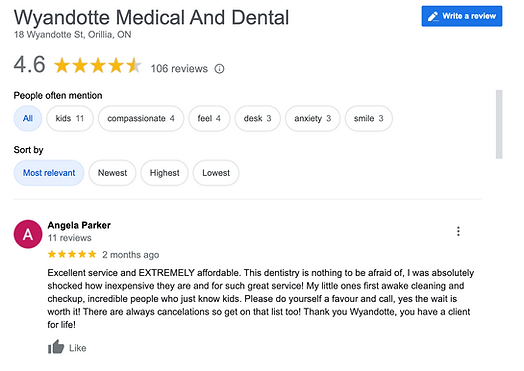The width and height of the screenshot is (524, 371).
Task: Open the three-dot menu on Angela Parker's review
Action: [x=458, y=231]
